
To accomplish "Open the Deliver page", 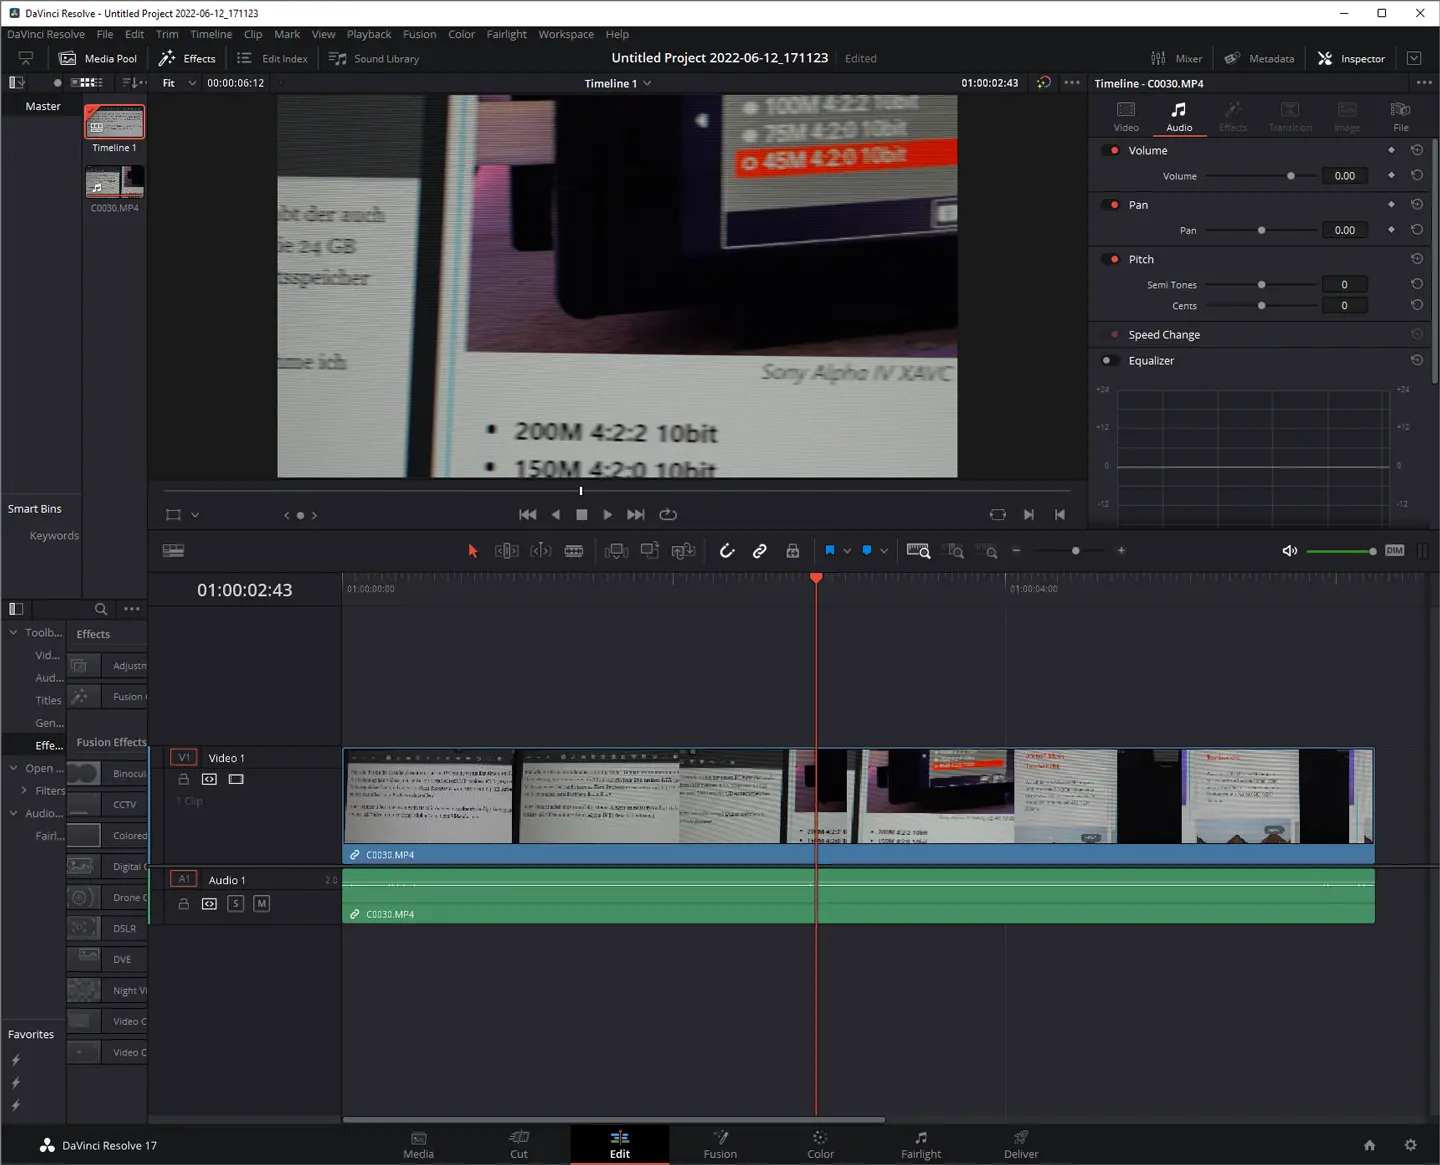I will [x=1021, y=1145].
